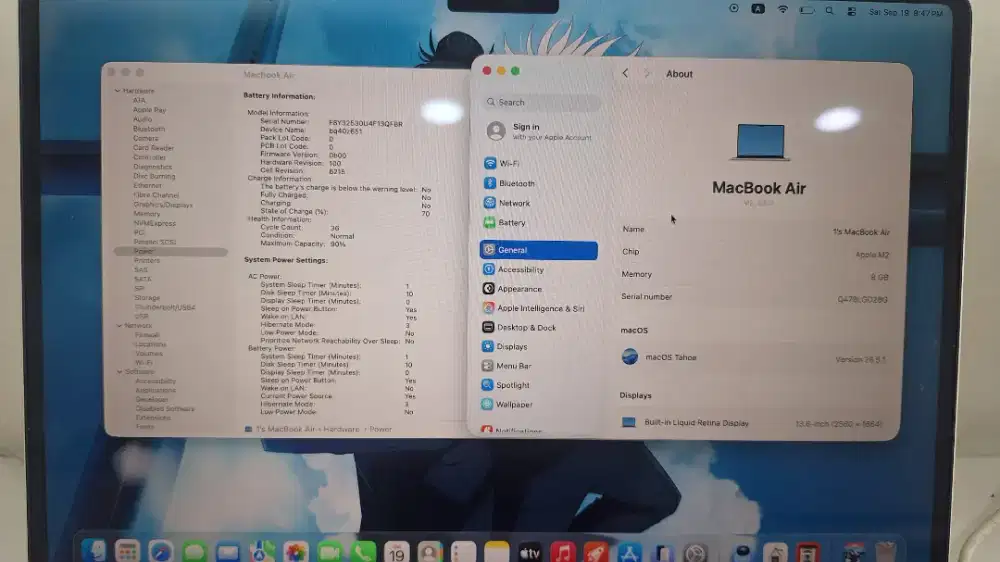Image resolution: width=1000 pixels, height=562 pixels.
Task: Select Diagnostics in System Information
Action: click(152, 166)
